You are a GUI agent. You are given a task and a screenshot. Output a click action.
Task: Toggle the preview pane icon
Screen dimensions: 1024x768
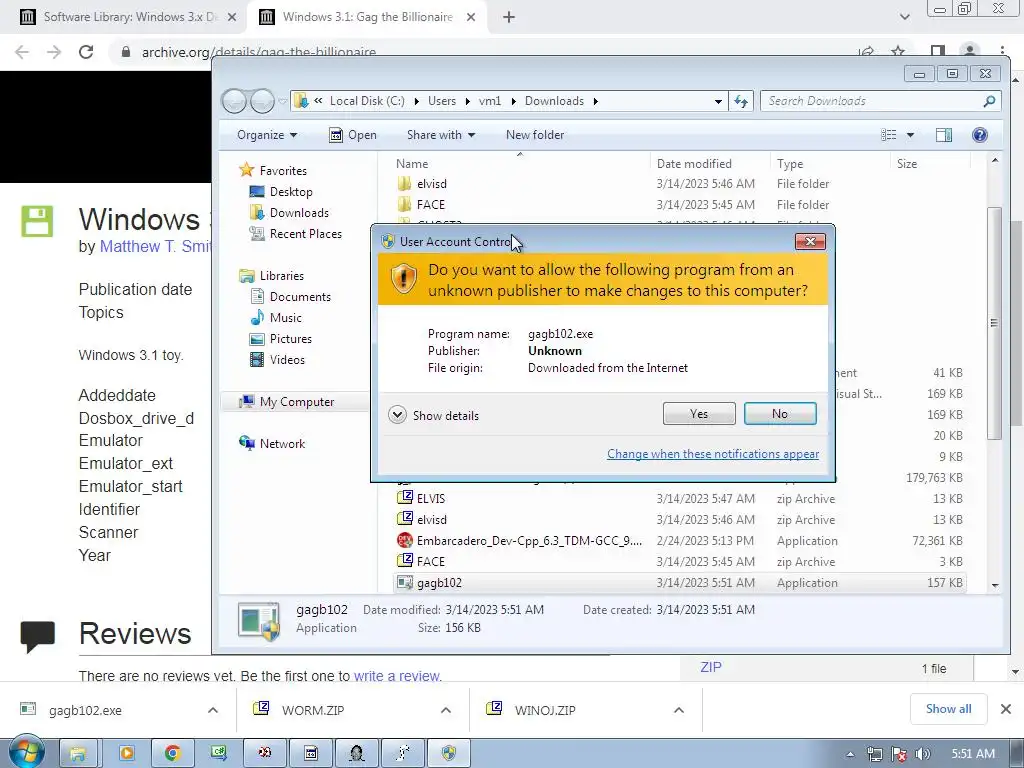pyautogui.click(x=944, y=135)
